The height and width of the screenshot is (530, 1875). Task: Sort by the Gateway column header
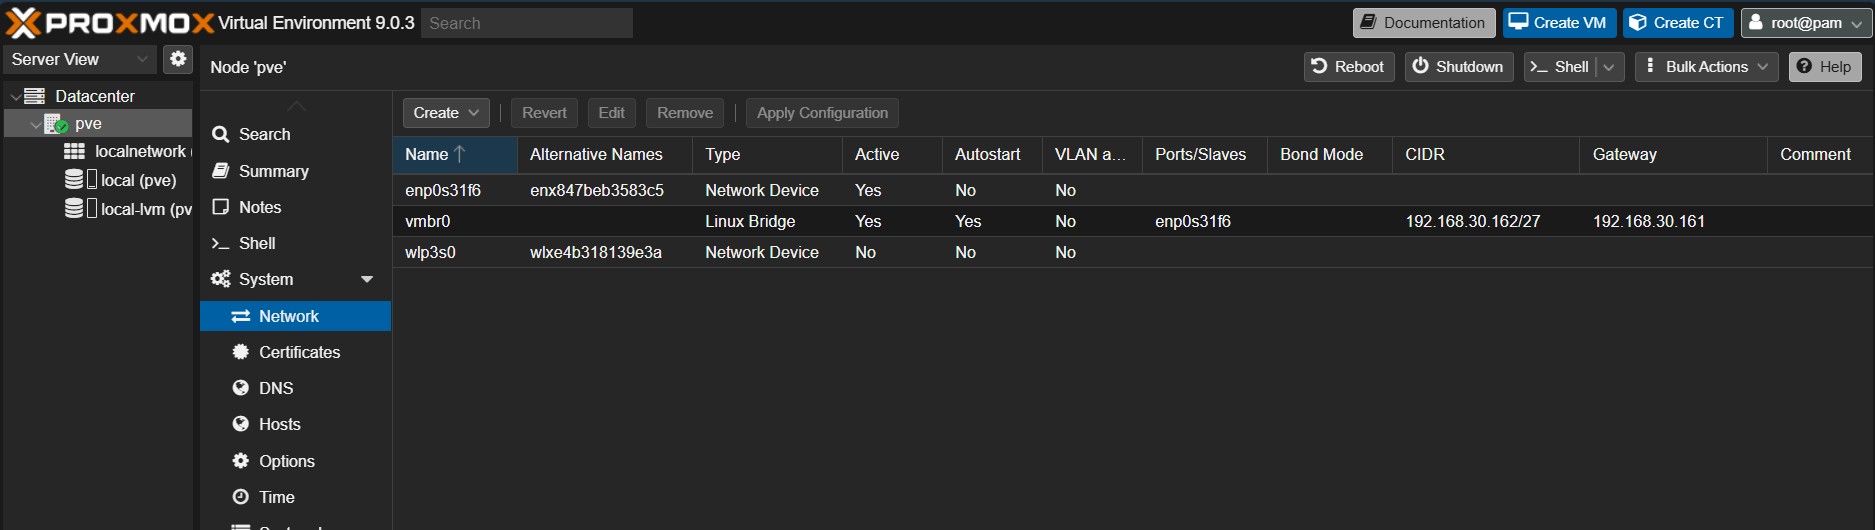[x=1674, y=155]
